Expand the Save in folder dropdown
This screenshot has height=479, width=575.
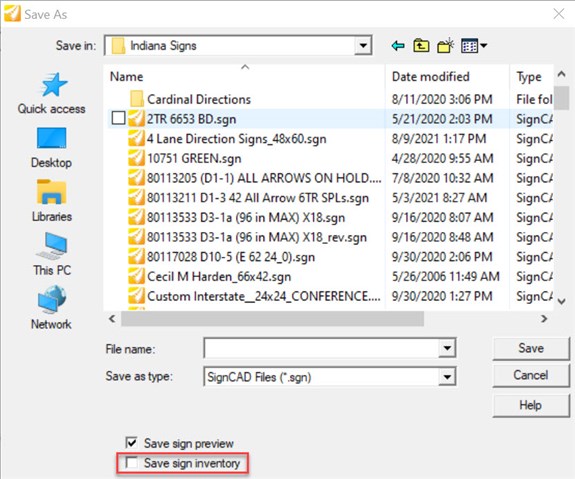(x=363, y=45)
